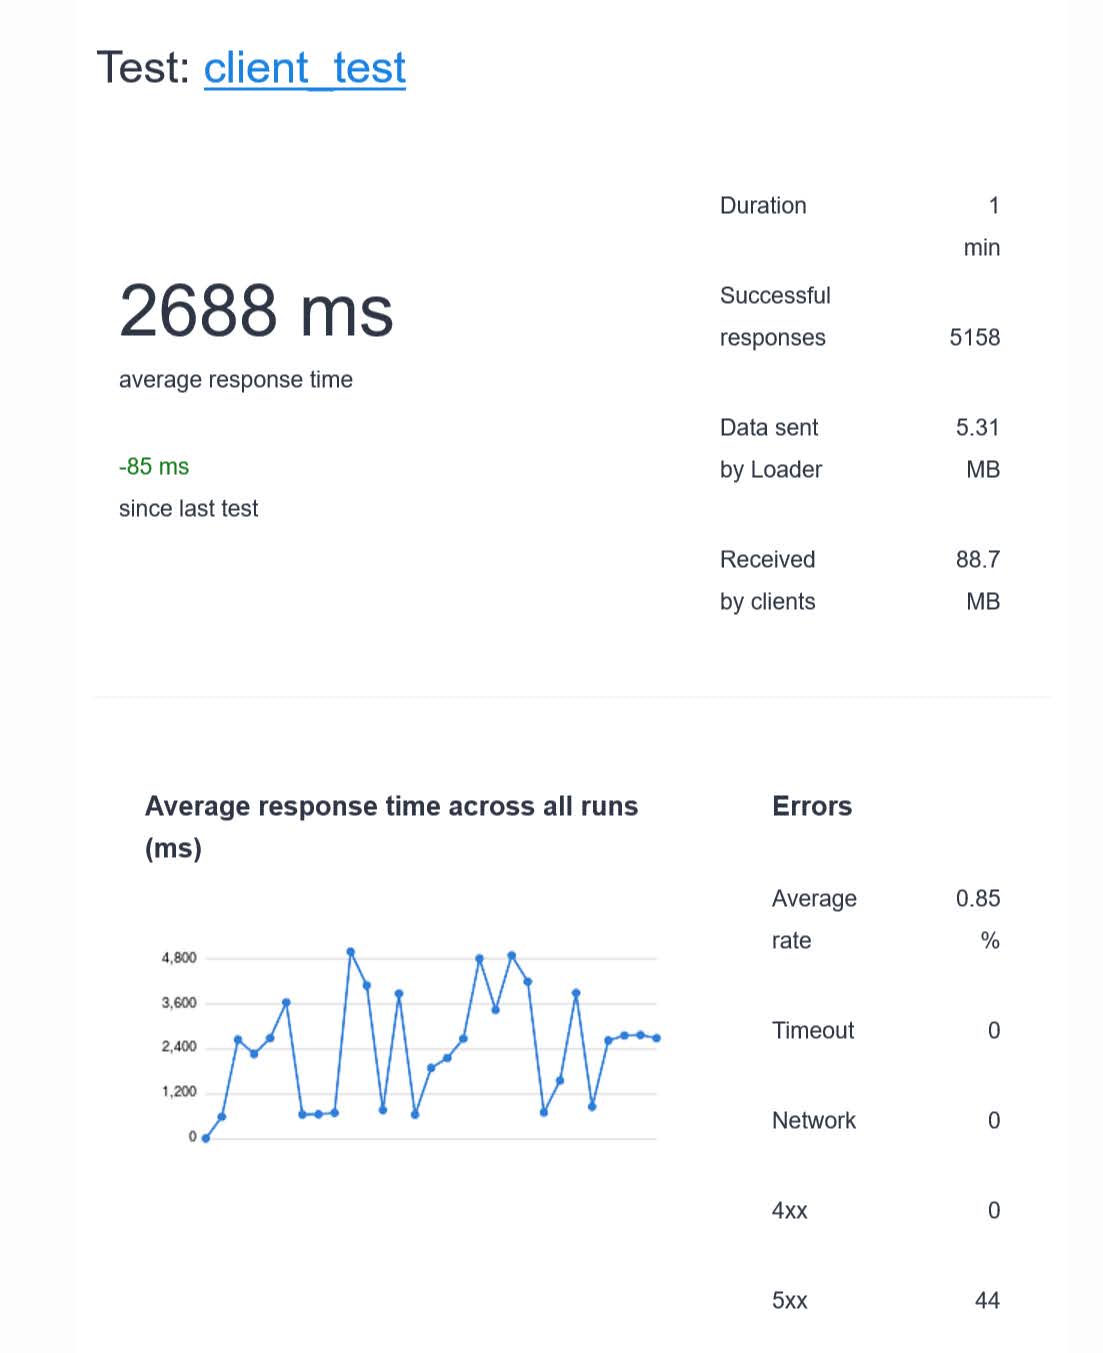Select the Average rate error label
1103x1353 pixels.
(x=814, y=920)
